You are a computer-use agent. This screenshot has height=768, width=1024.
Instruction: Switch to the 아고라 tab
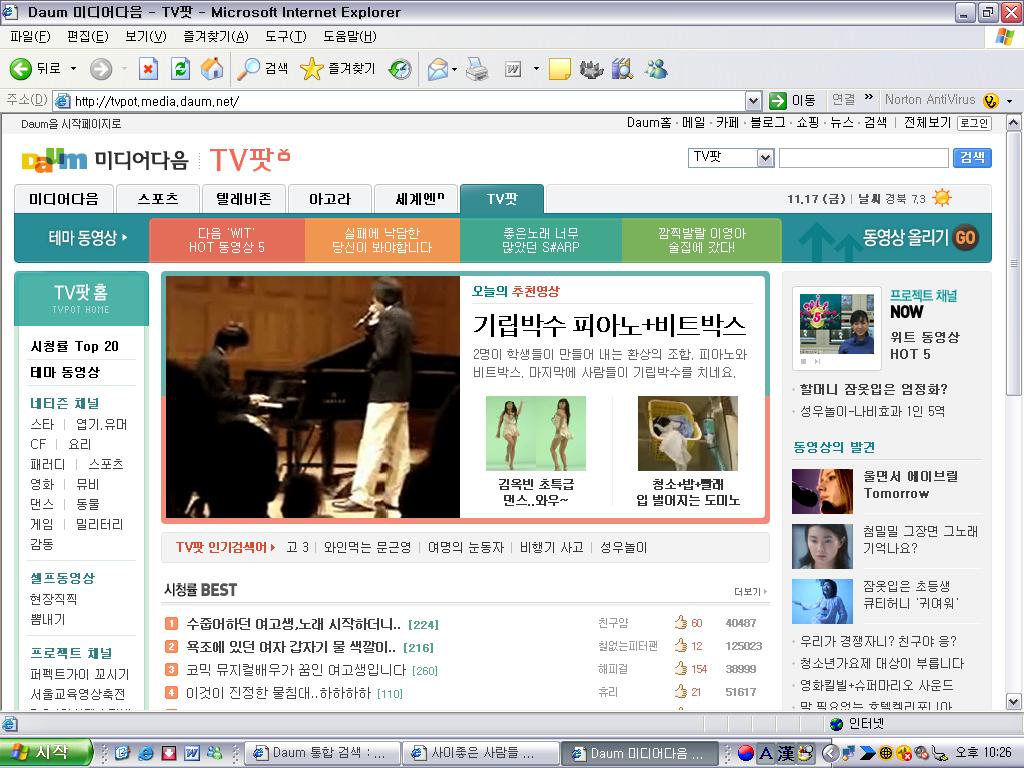pyautogui.click(x=330, y=199)
